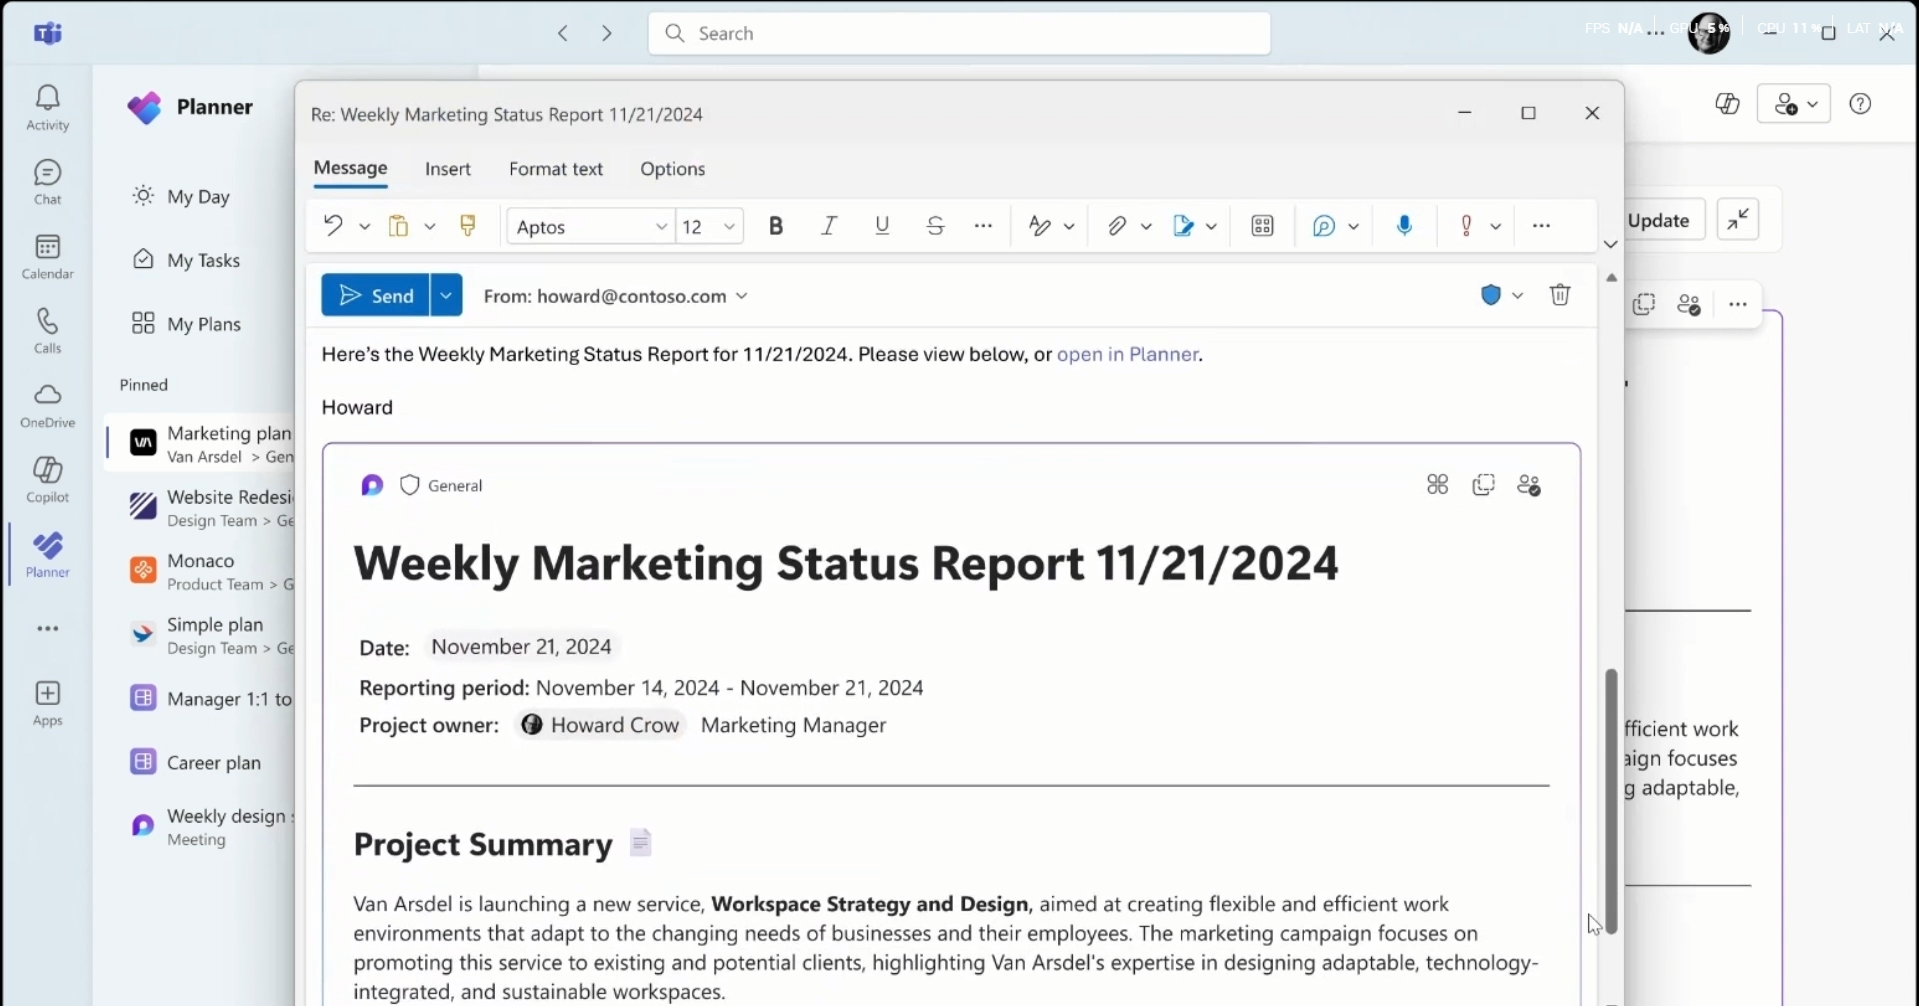The height and width of the screenshot is (1006, 1919).
Task: Open My Tasks in Planner
Action: 203,260
